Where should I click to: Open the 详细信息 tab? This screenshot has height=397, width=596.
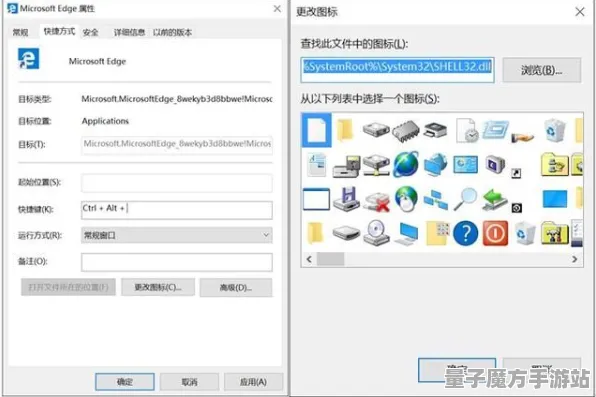point(130,32)
